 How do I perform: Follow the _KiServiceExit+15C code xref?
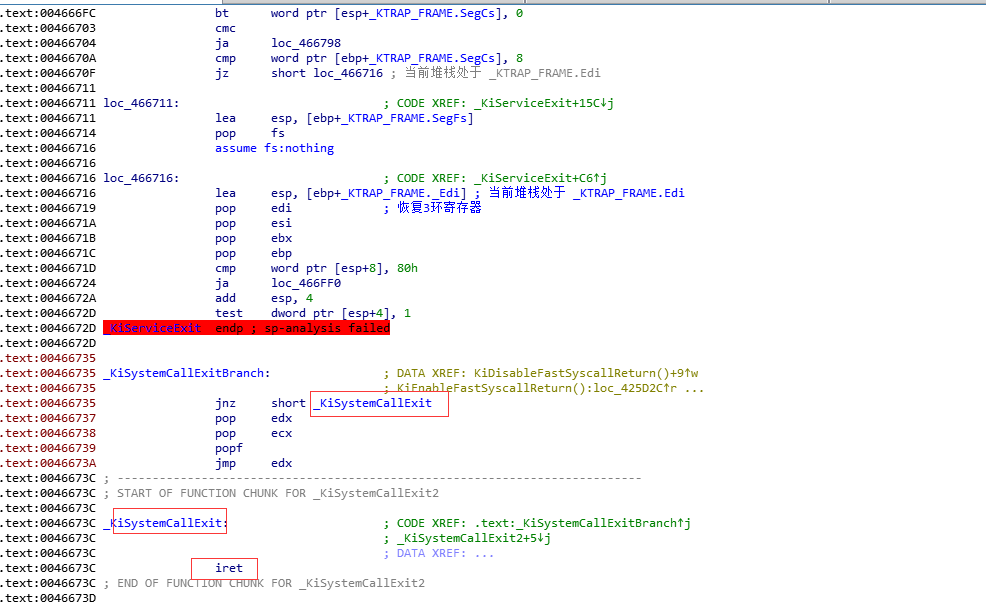tap(544, 103)
